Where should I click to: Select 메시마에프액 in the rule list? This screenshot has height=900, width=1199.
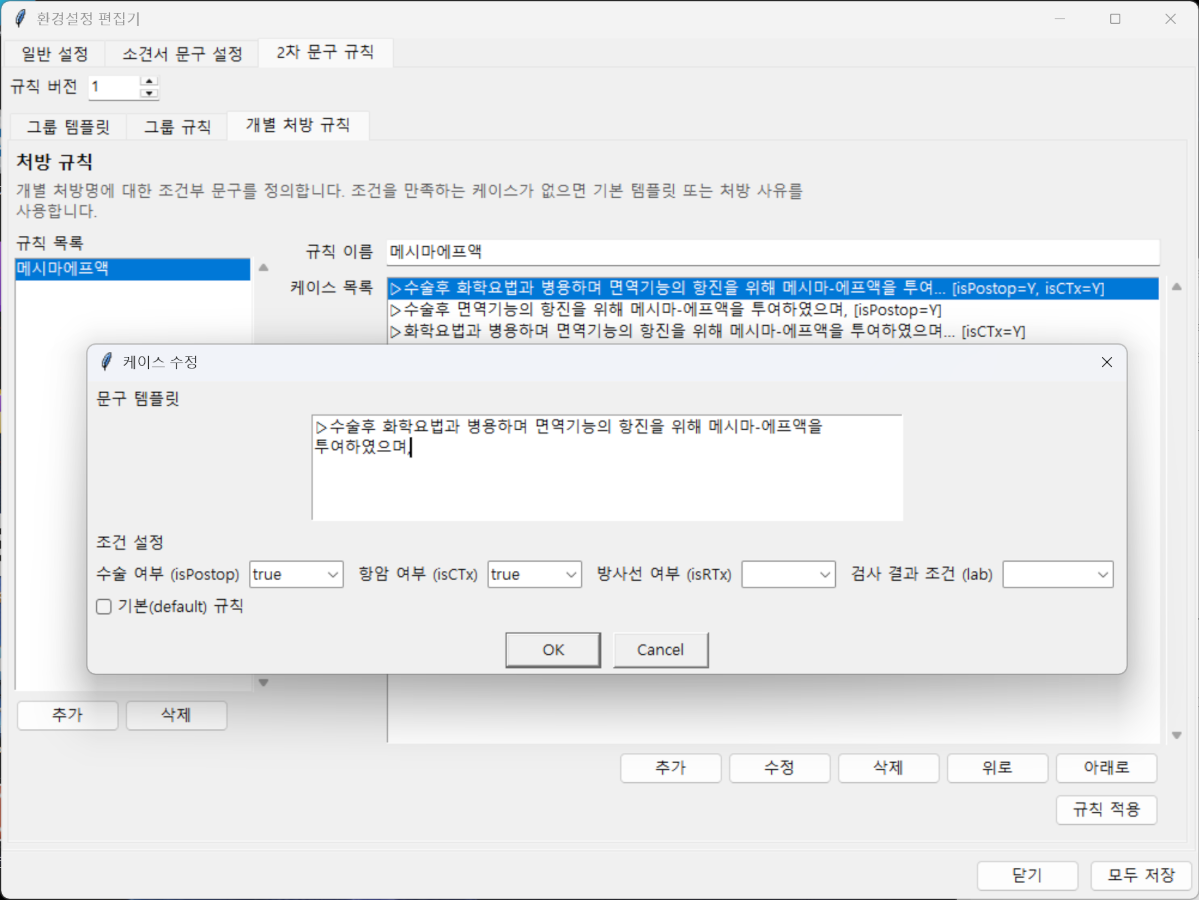pyautogui.click(x=132, y=269)
